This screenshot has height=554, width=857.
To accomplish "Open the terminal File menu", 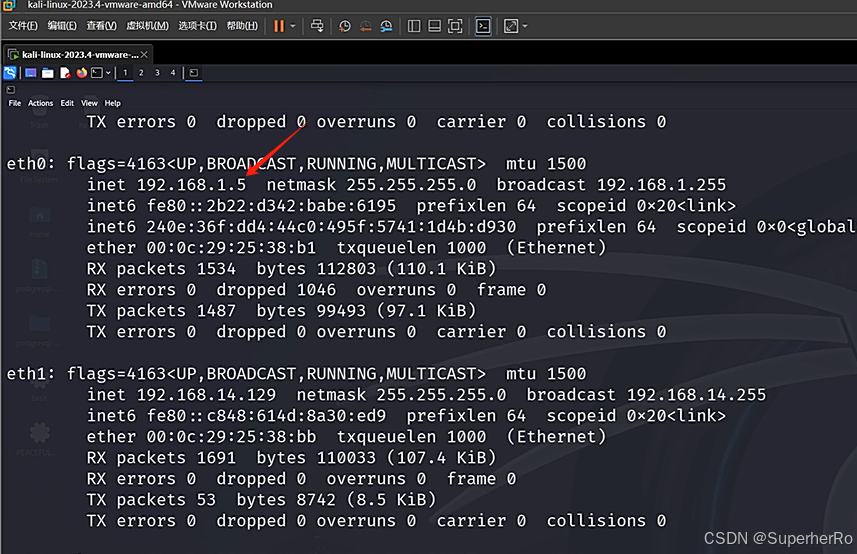I will pyautogui.click(x=15, y=103).
